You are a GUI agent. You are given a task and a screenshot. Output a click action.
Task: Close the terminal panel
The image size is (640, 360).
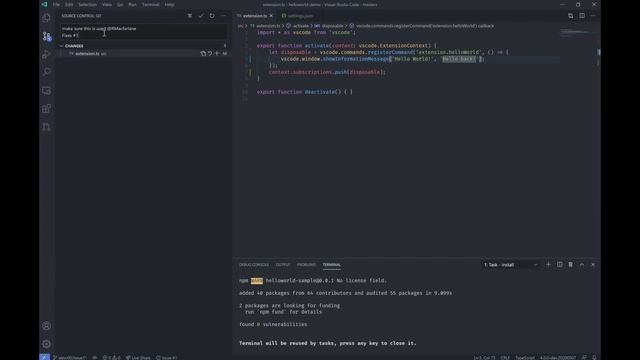(593, 264)
